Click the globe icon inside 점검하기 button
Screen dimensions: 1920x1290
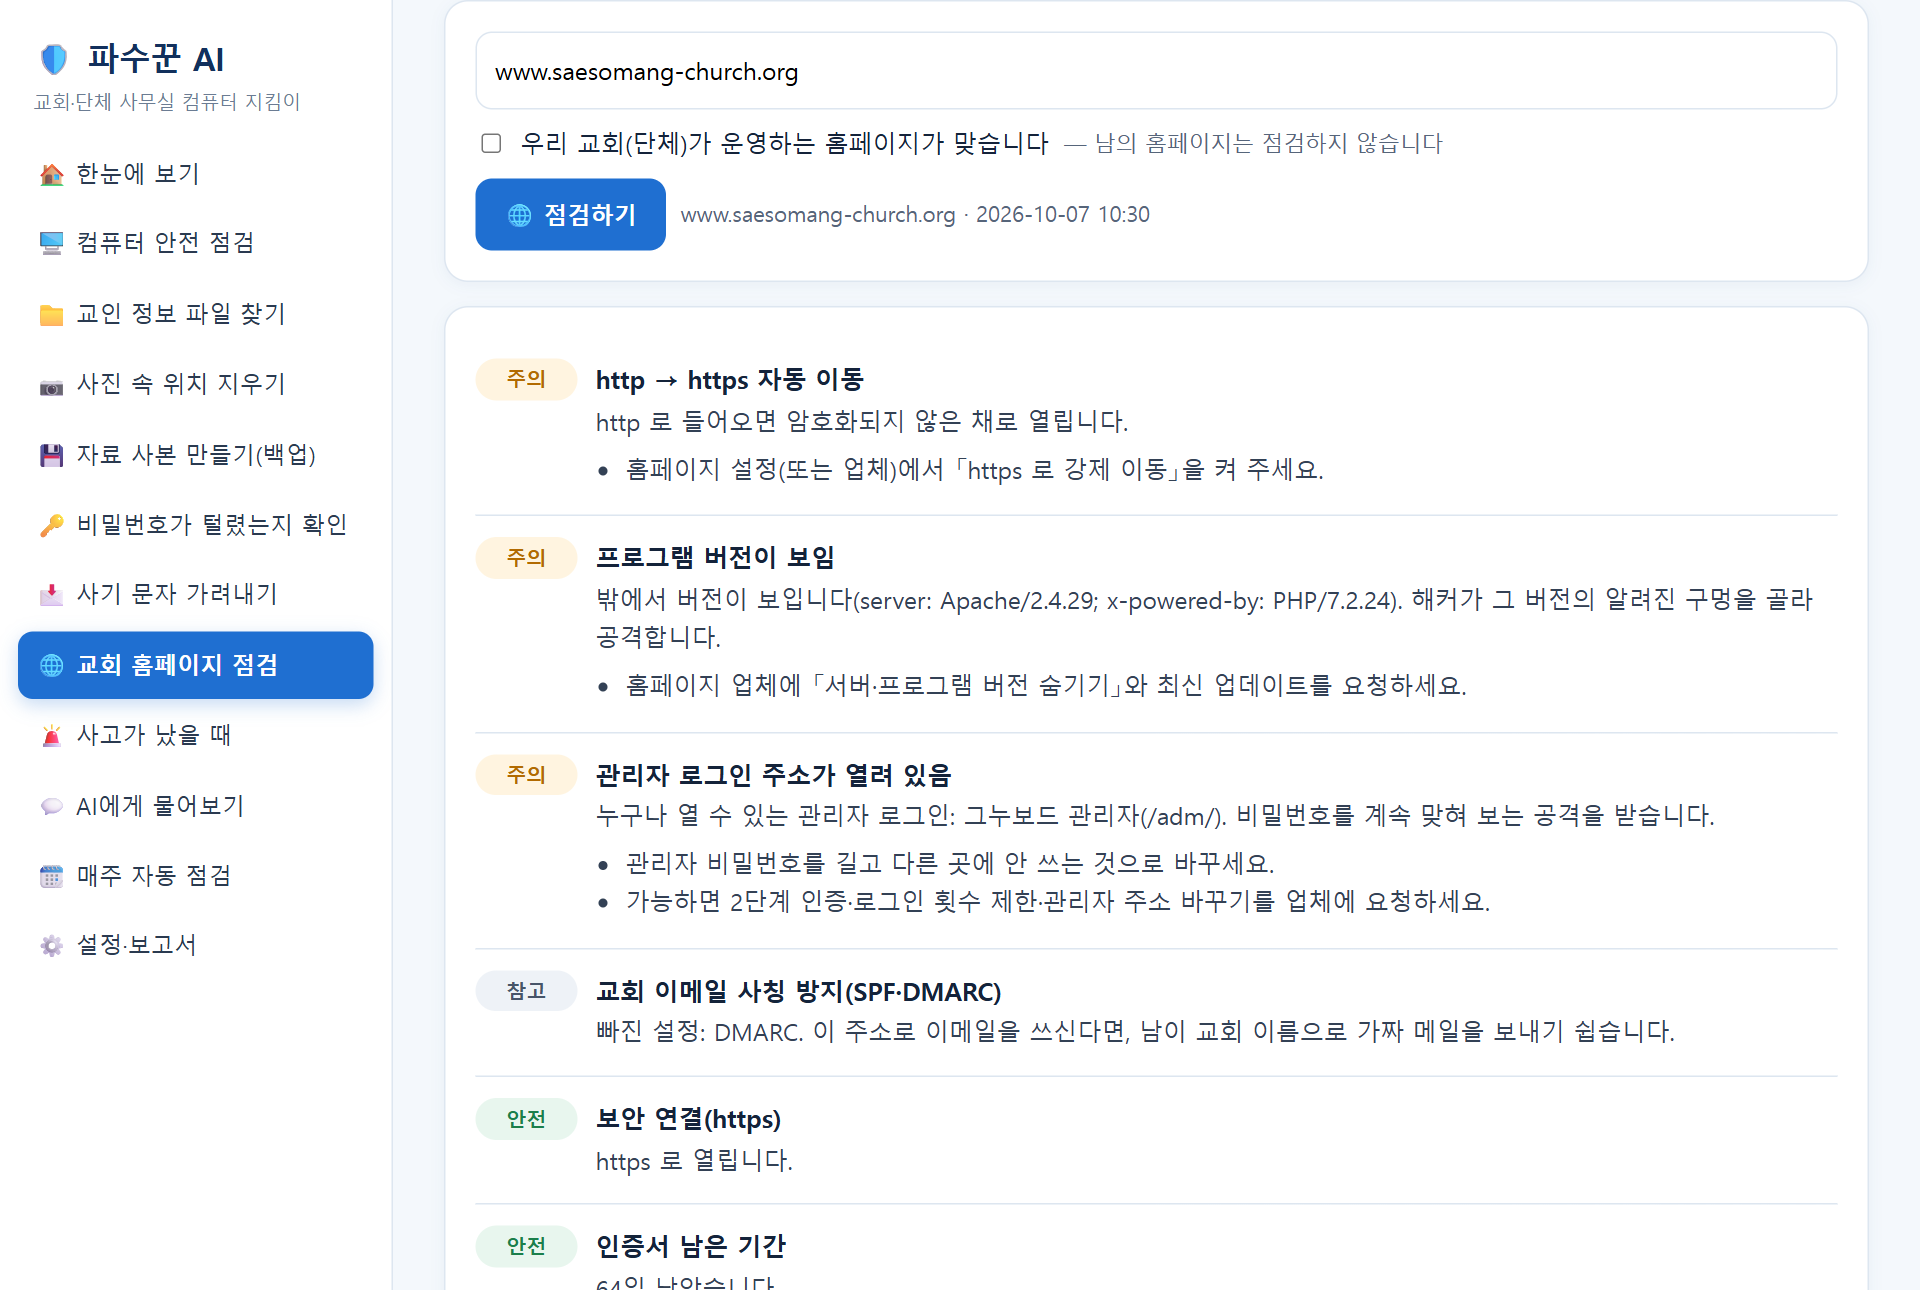[x=520, y=215]
